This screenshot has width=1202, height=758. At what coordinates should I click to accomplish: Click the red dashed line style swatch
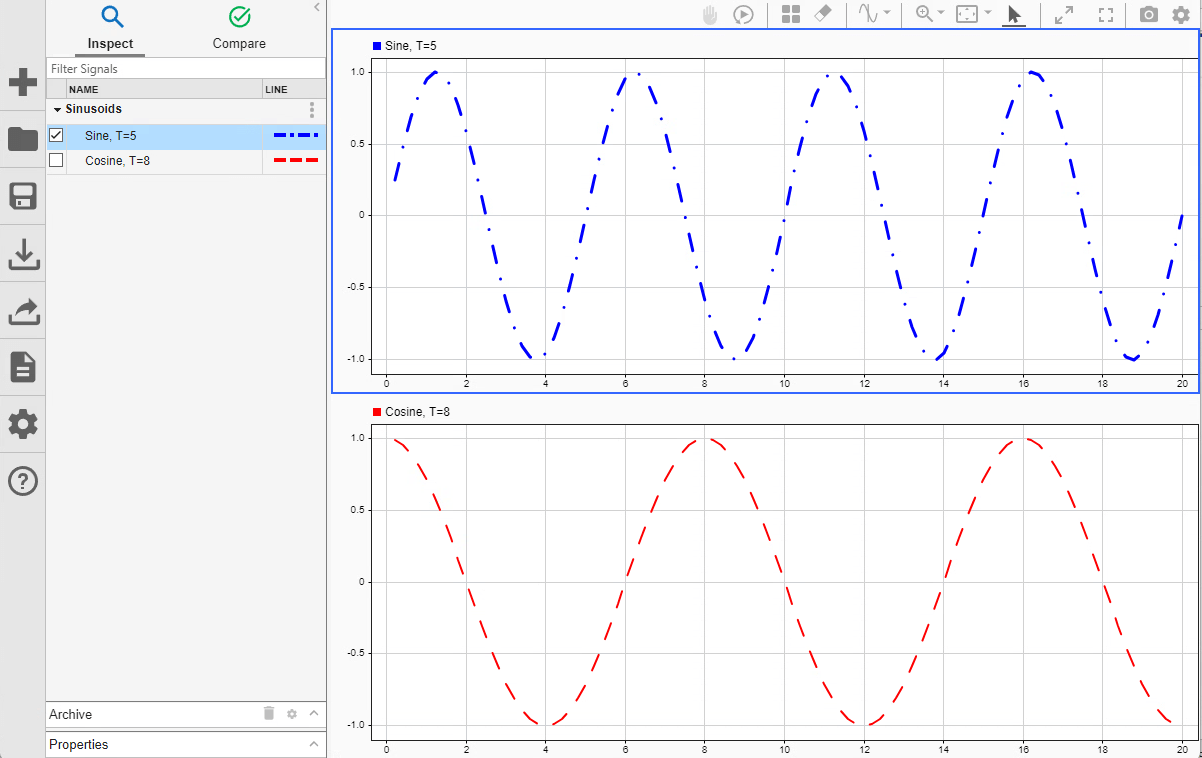tap(296, 160)
